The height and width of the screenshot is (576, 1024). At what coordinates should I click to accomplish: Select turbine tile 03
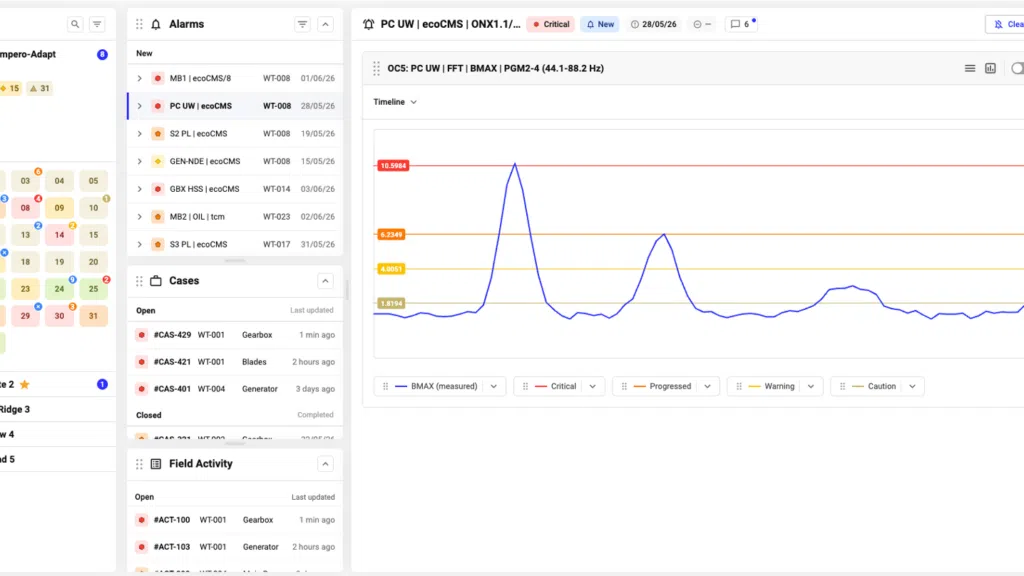point(25,181)
